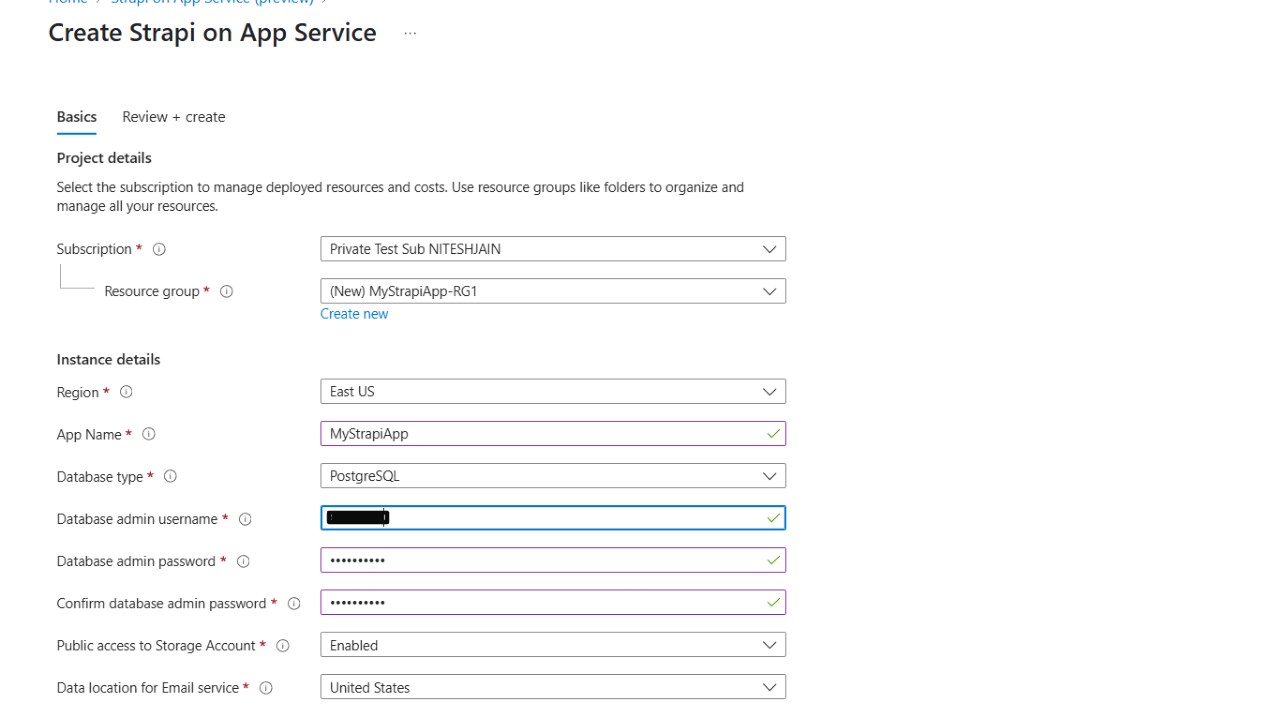Open Public access to Storage Account dropdown
The width and height of the screenshot is (1280, 720).
click(552, 646)
